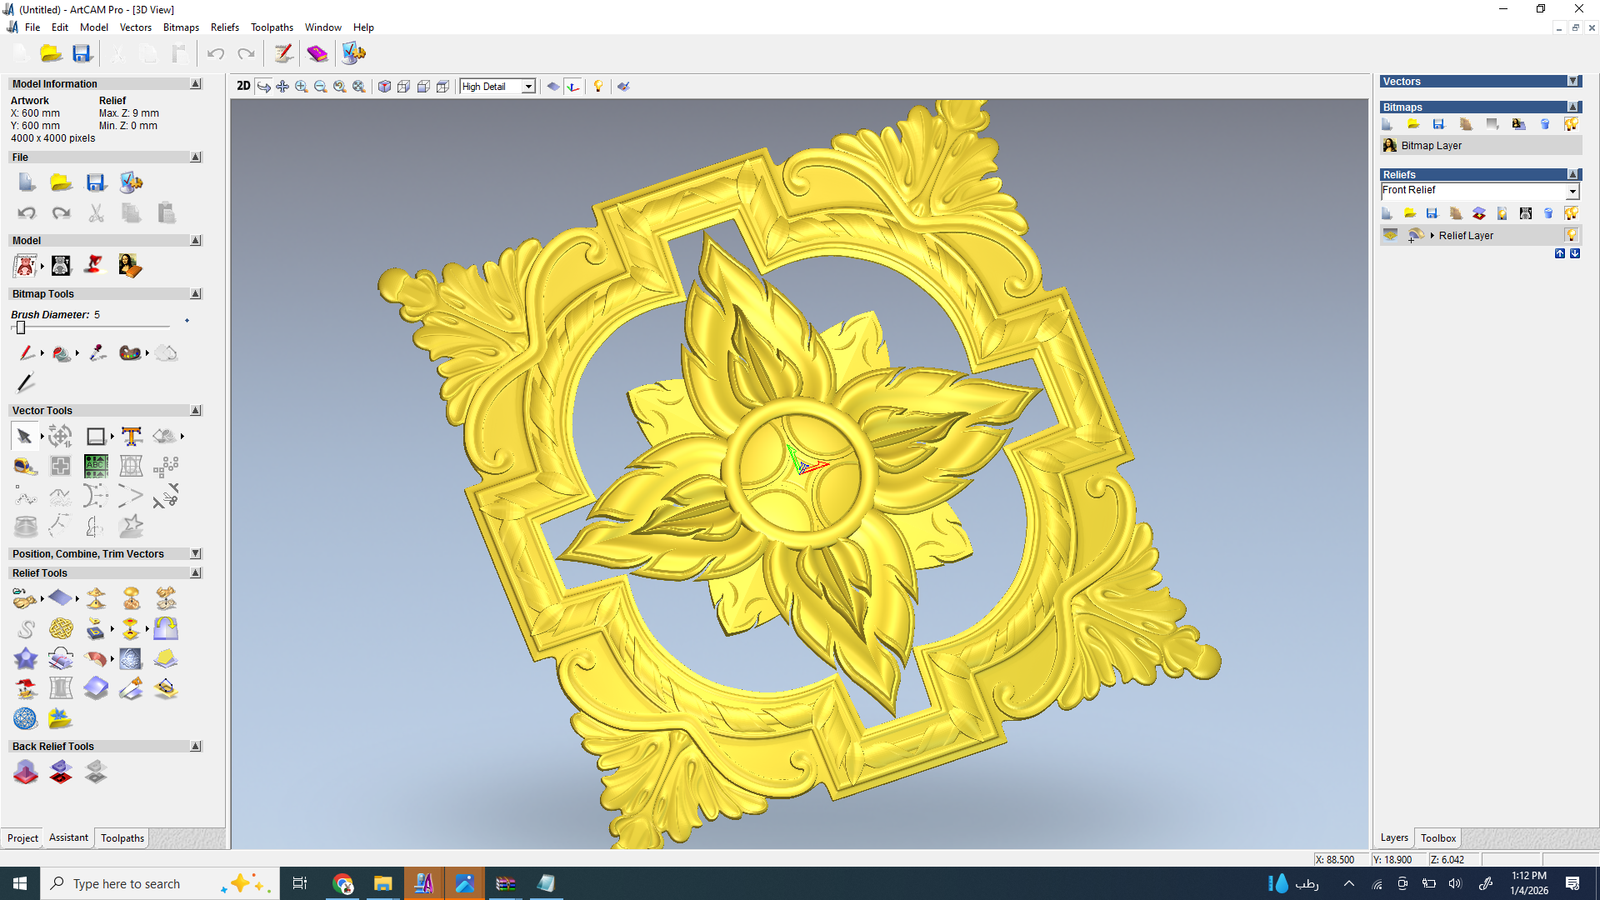This screenshot has height=900, width=1600.
Task: Click the Zoom In icon in 3D view toolbar
Action: (x=301, y=87)
